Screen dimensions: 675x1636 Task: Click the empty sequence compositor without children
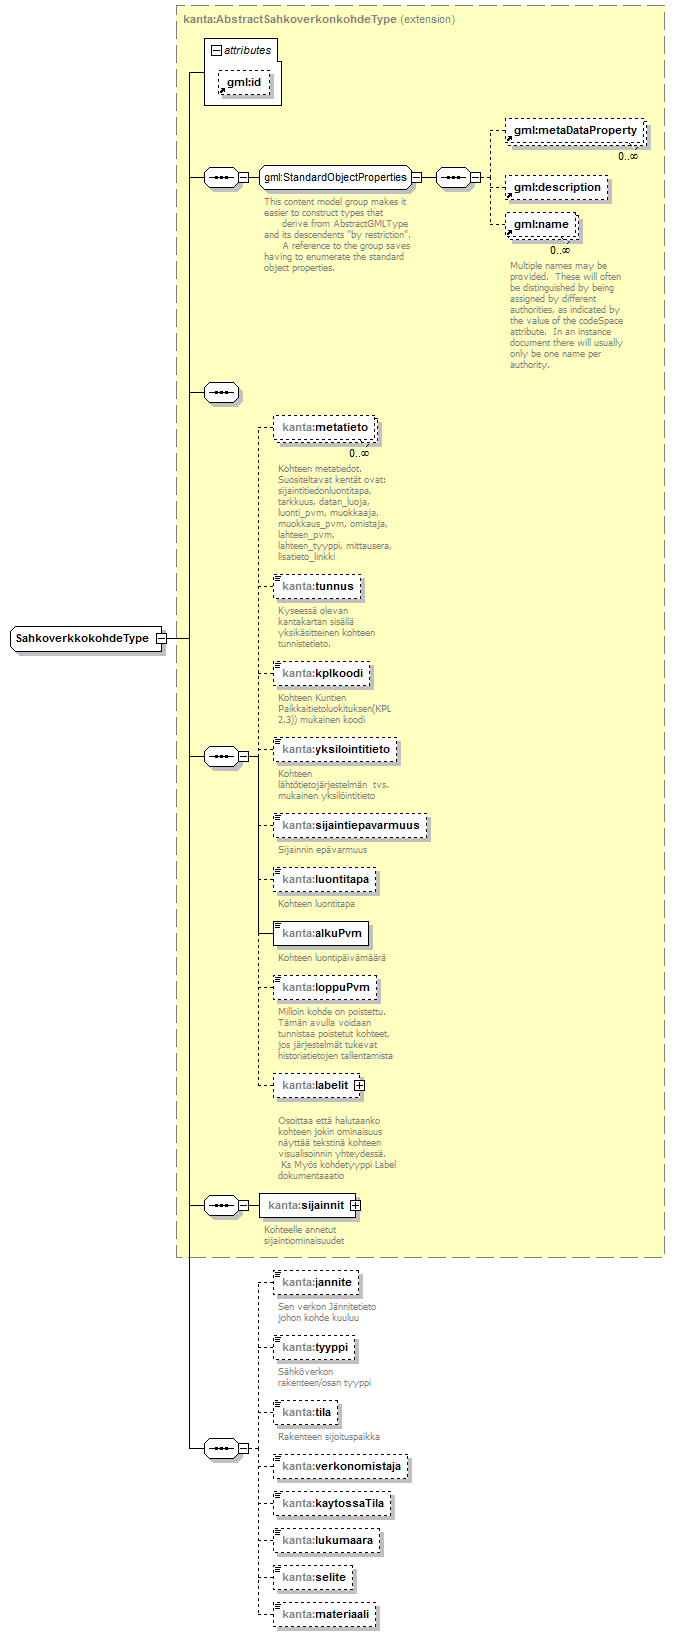tap(220, 393)
